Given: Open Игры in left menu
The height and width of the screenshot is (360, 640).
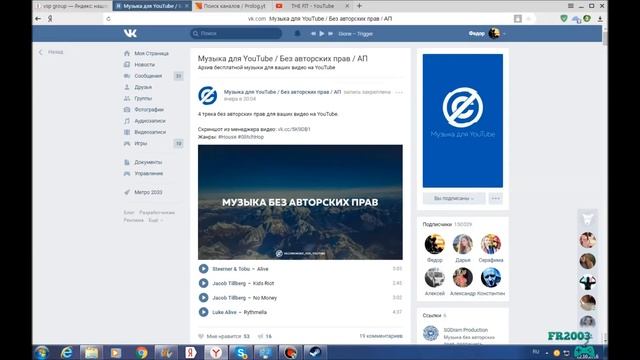Looking at the screenshot, I should 140,143.
